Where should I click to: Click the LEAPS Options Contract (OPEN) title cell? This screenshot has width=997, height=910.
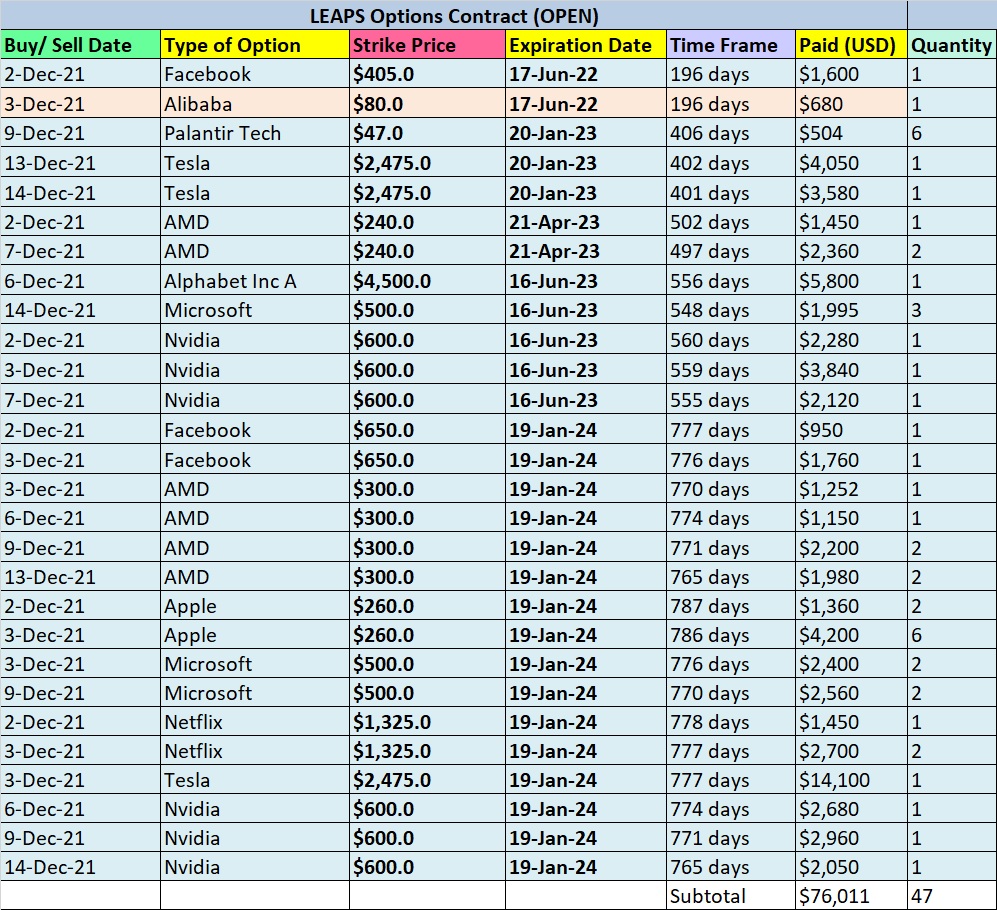454,16
